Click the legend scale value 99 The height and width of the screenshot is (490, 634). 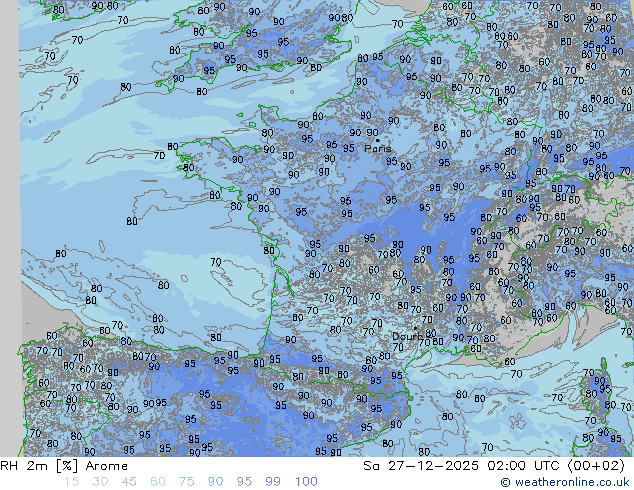(x=273, y=482)
